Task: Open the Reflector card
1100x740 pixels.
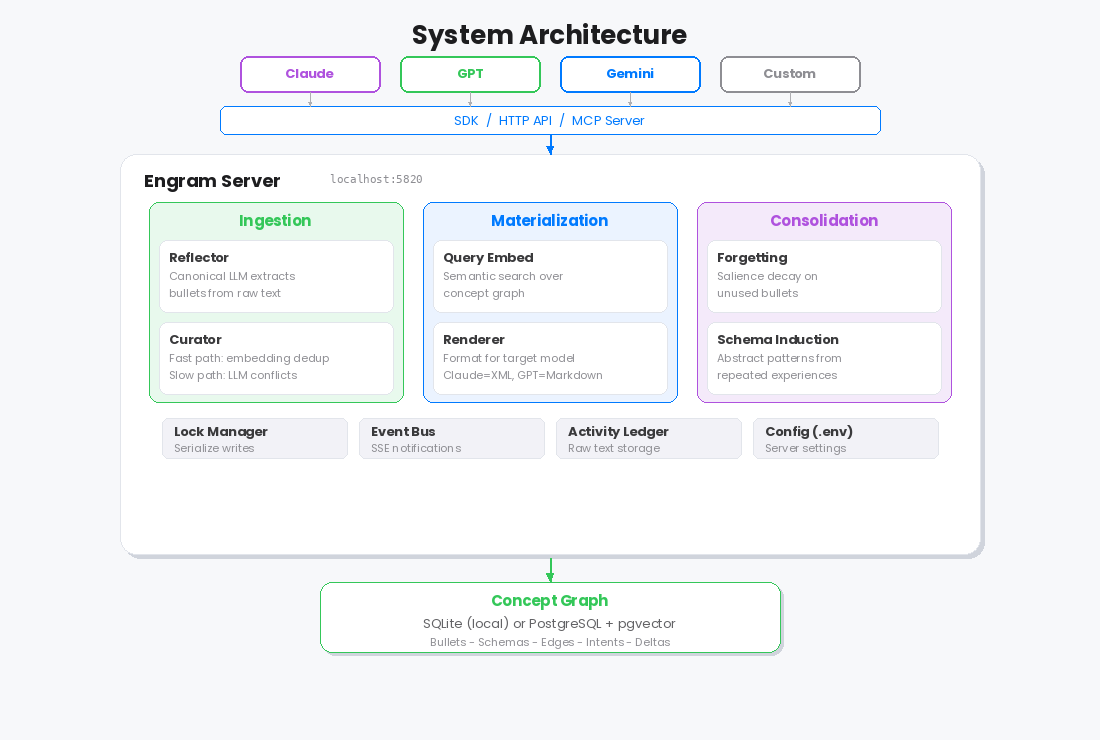Action: click(276, 276)
